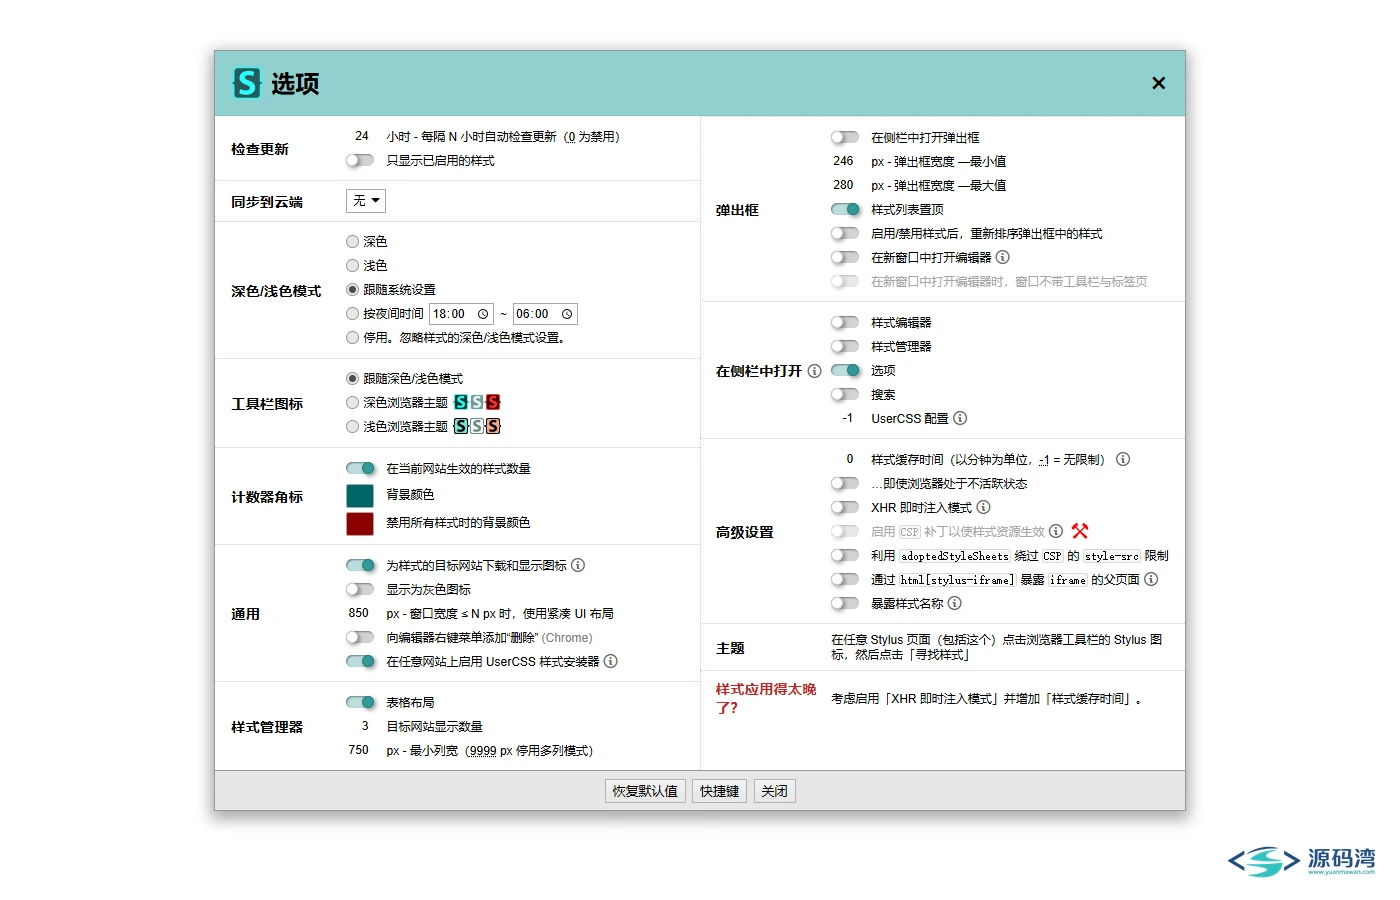Open the dark red 禁用所有样式 color swatch
This screenshot has height=900, width=1400.
[360, 523]
